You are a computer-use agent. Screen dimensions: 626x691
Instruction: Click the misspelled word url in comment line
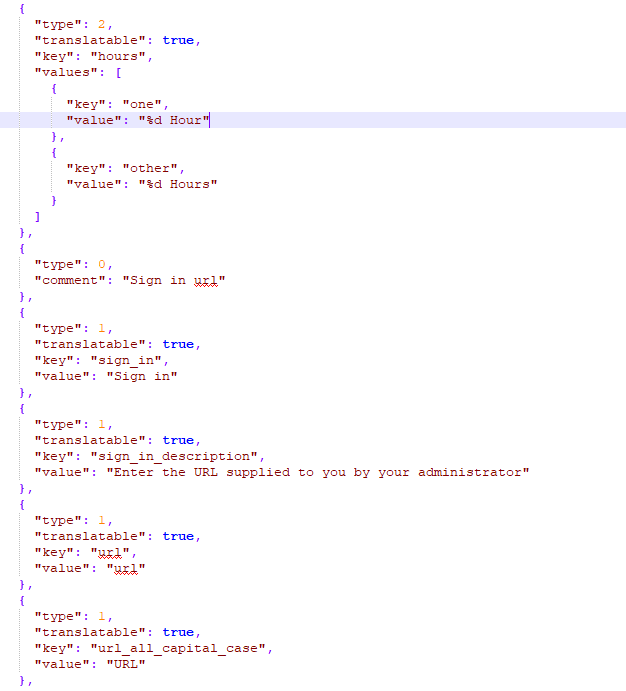click(x=206, y=281)
